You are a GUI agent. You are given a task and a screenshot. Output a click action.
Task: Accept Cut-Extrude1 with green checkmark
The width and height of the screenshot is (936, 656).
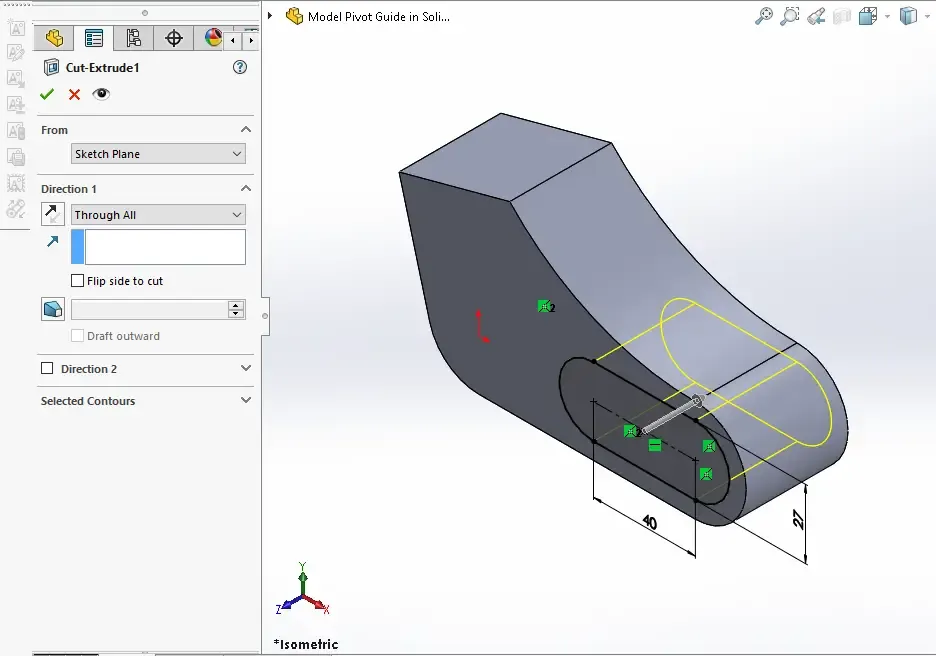pos(47,94)
